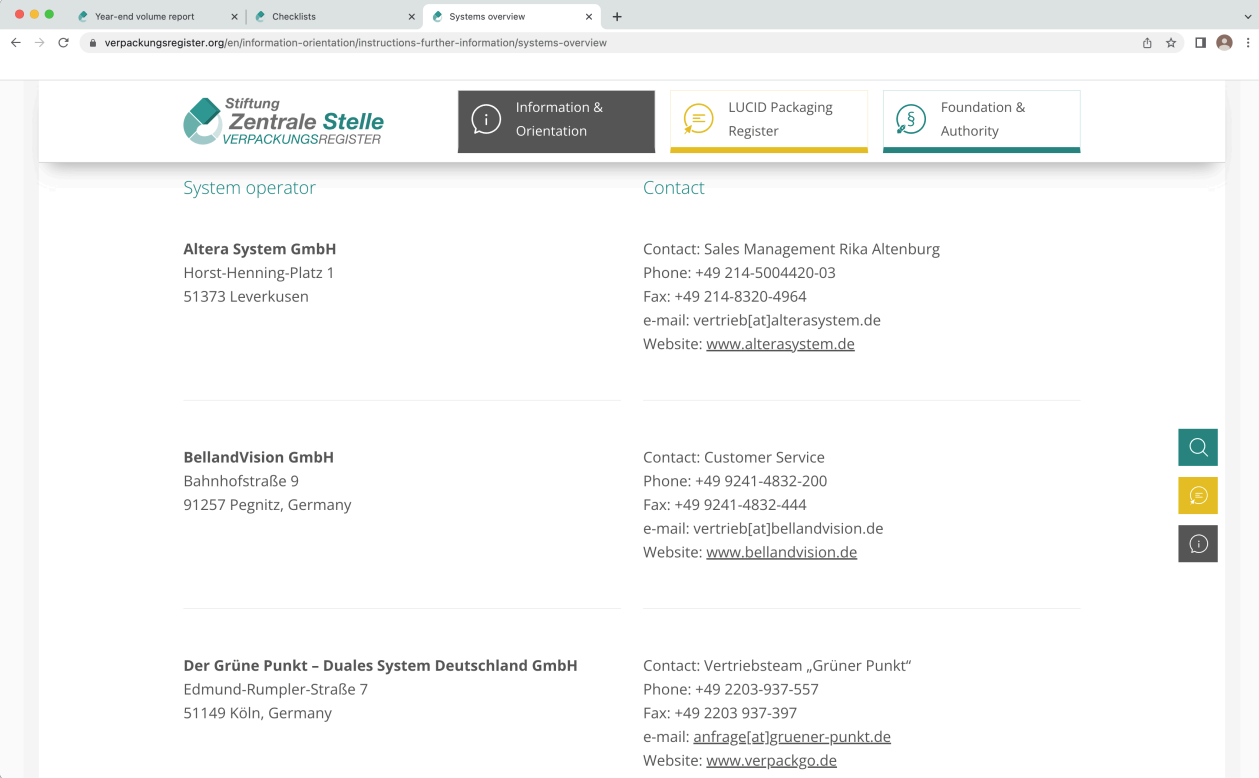
Task: Click the share icon in address bar
Action: tap(1147, 43)
